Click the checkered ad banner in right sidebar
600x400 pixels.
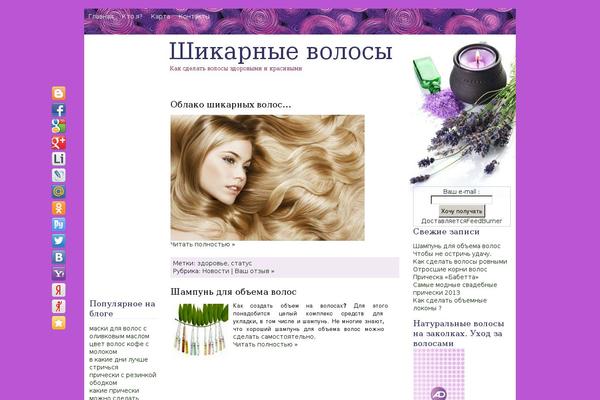pos(439,374)
